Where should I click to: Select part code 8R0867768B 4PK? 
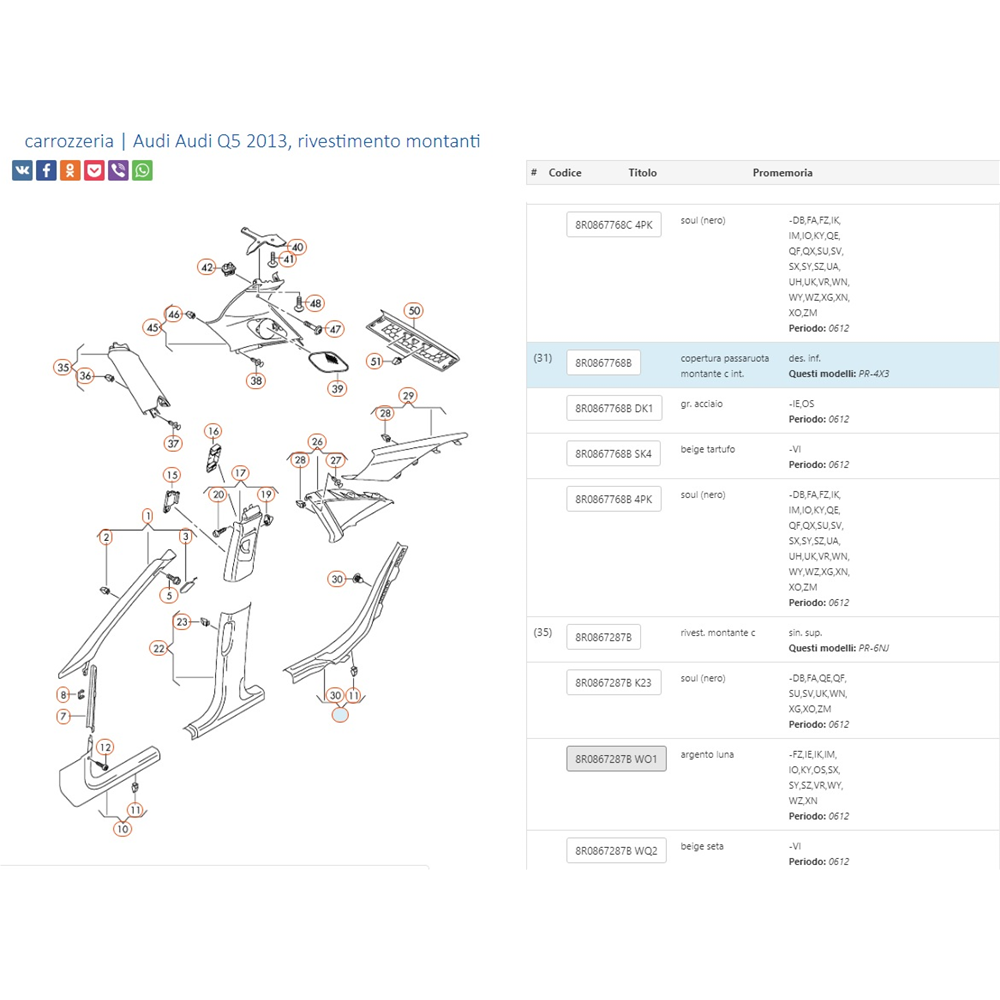614,499
